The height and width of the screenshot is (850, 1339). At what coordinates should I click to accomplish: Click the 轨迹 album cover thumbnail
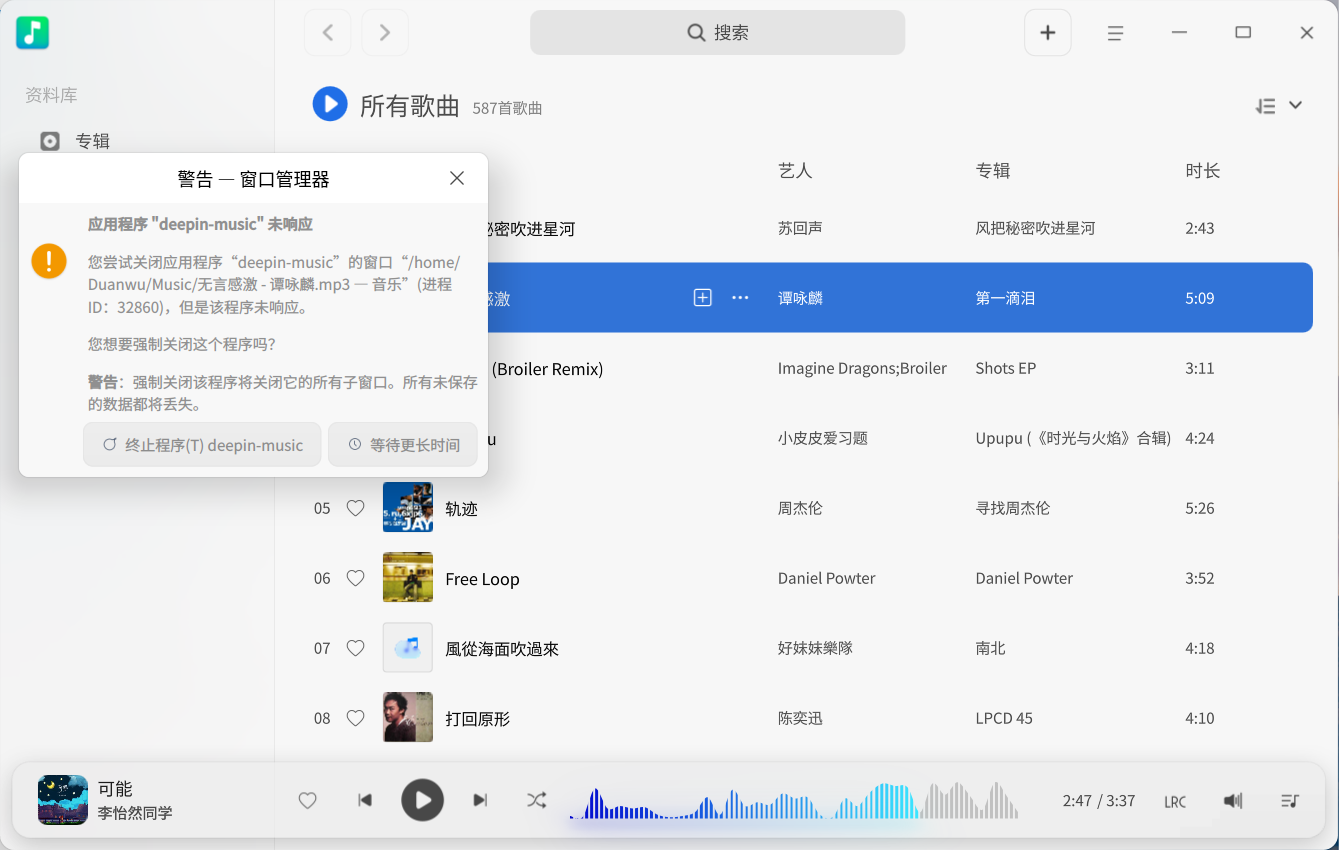pyautogui.click(x=408, y=507)
